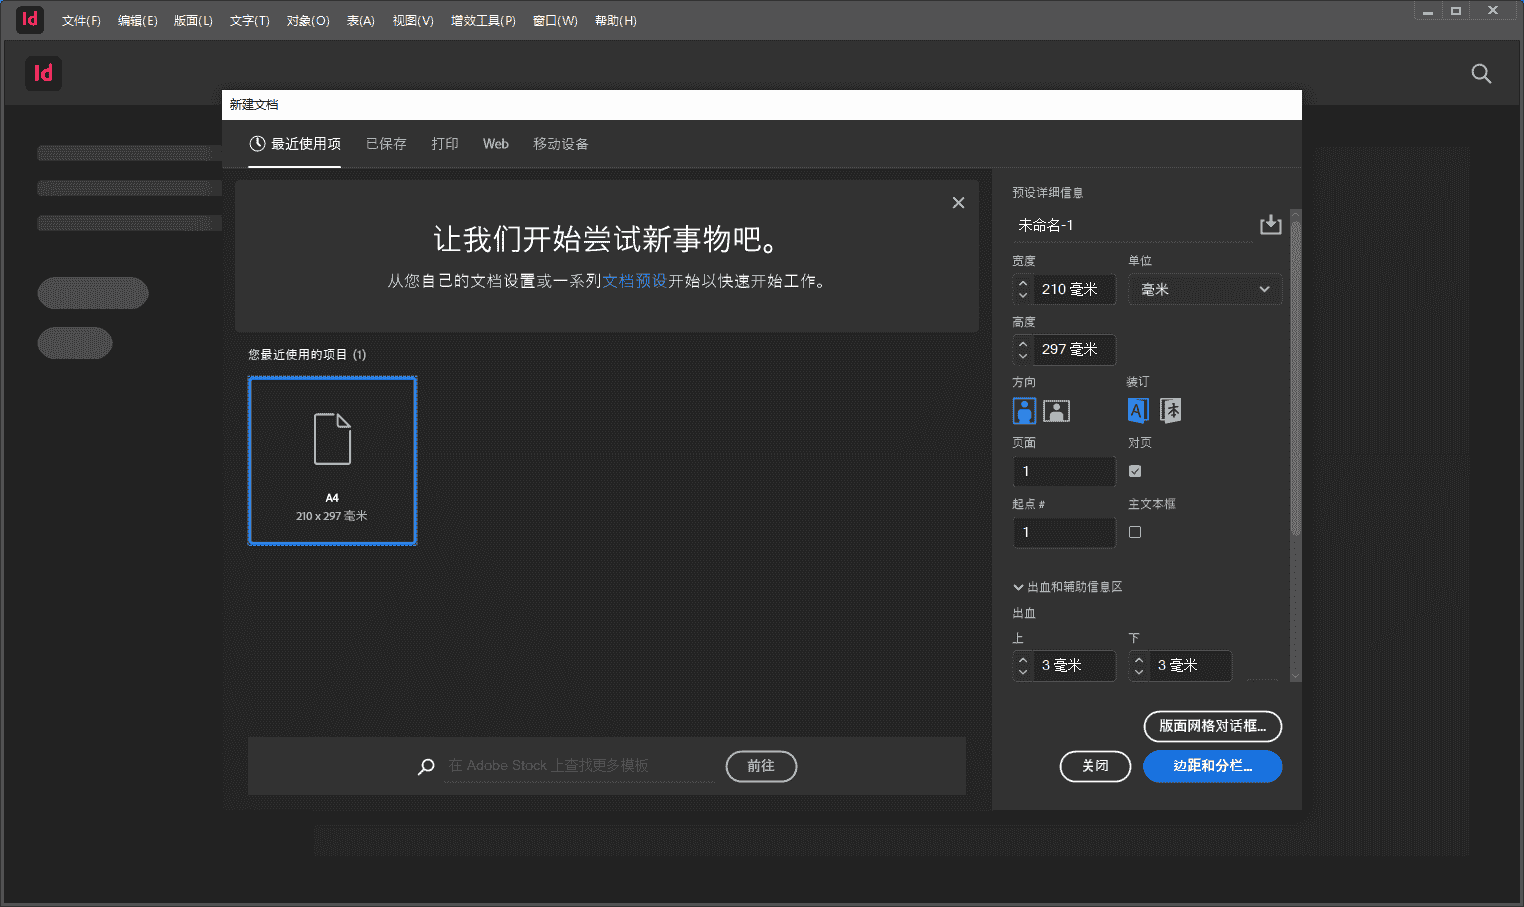
Task: Collapse the 出血和辅助信息区 section
Action: (1018, 587)
